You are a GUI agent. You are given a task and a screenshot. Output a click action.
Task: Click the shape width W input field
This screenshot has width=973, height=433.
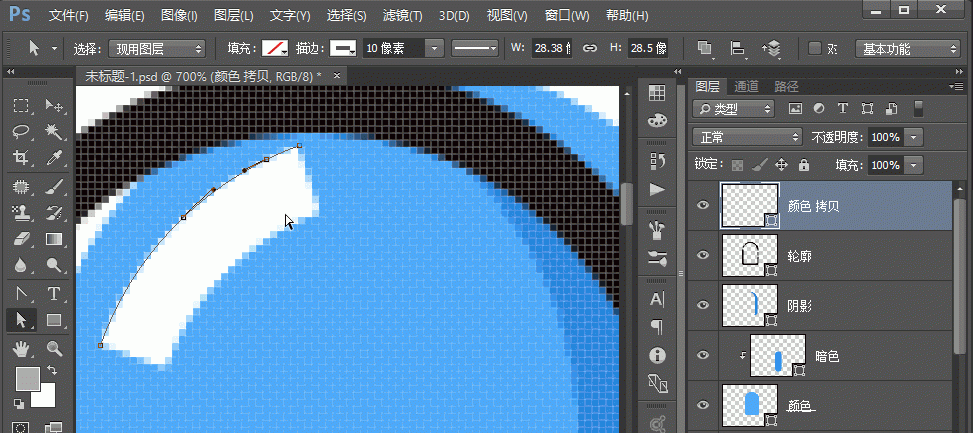tap(551, 48)
